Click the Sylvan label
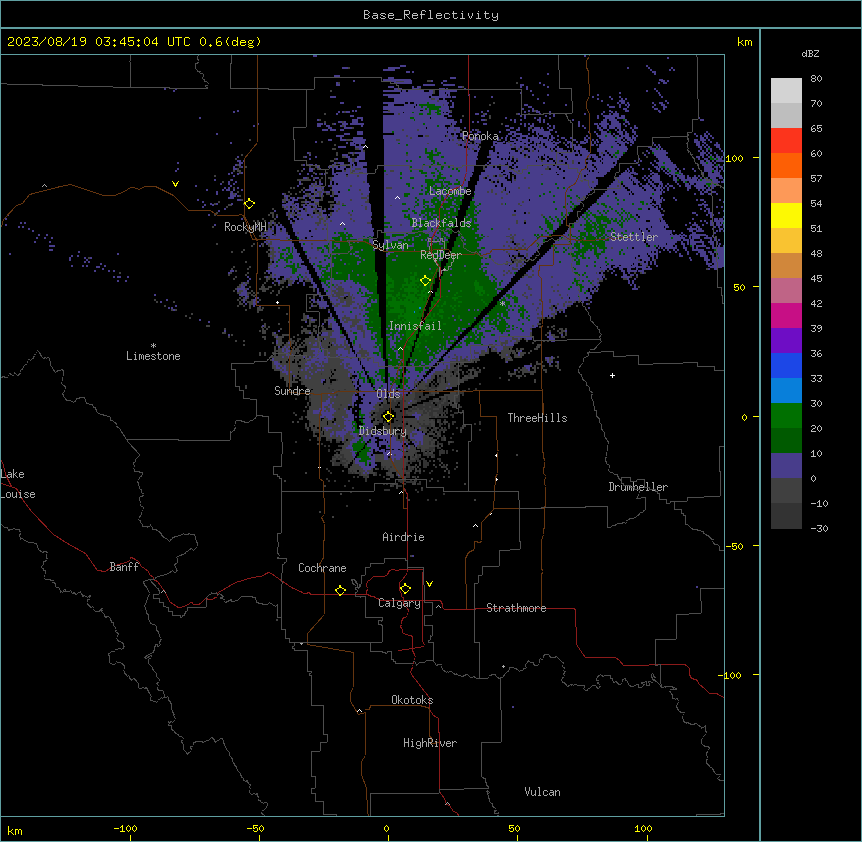 point(390,245)
